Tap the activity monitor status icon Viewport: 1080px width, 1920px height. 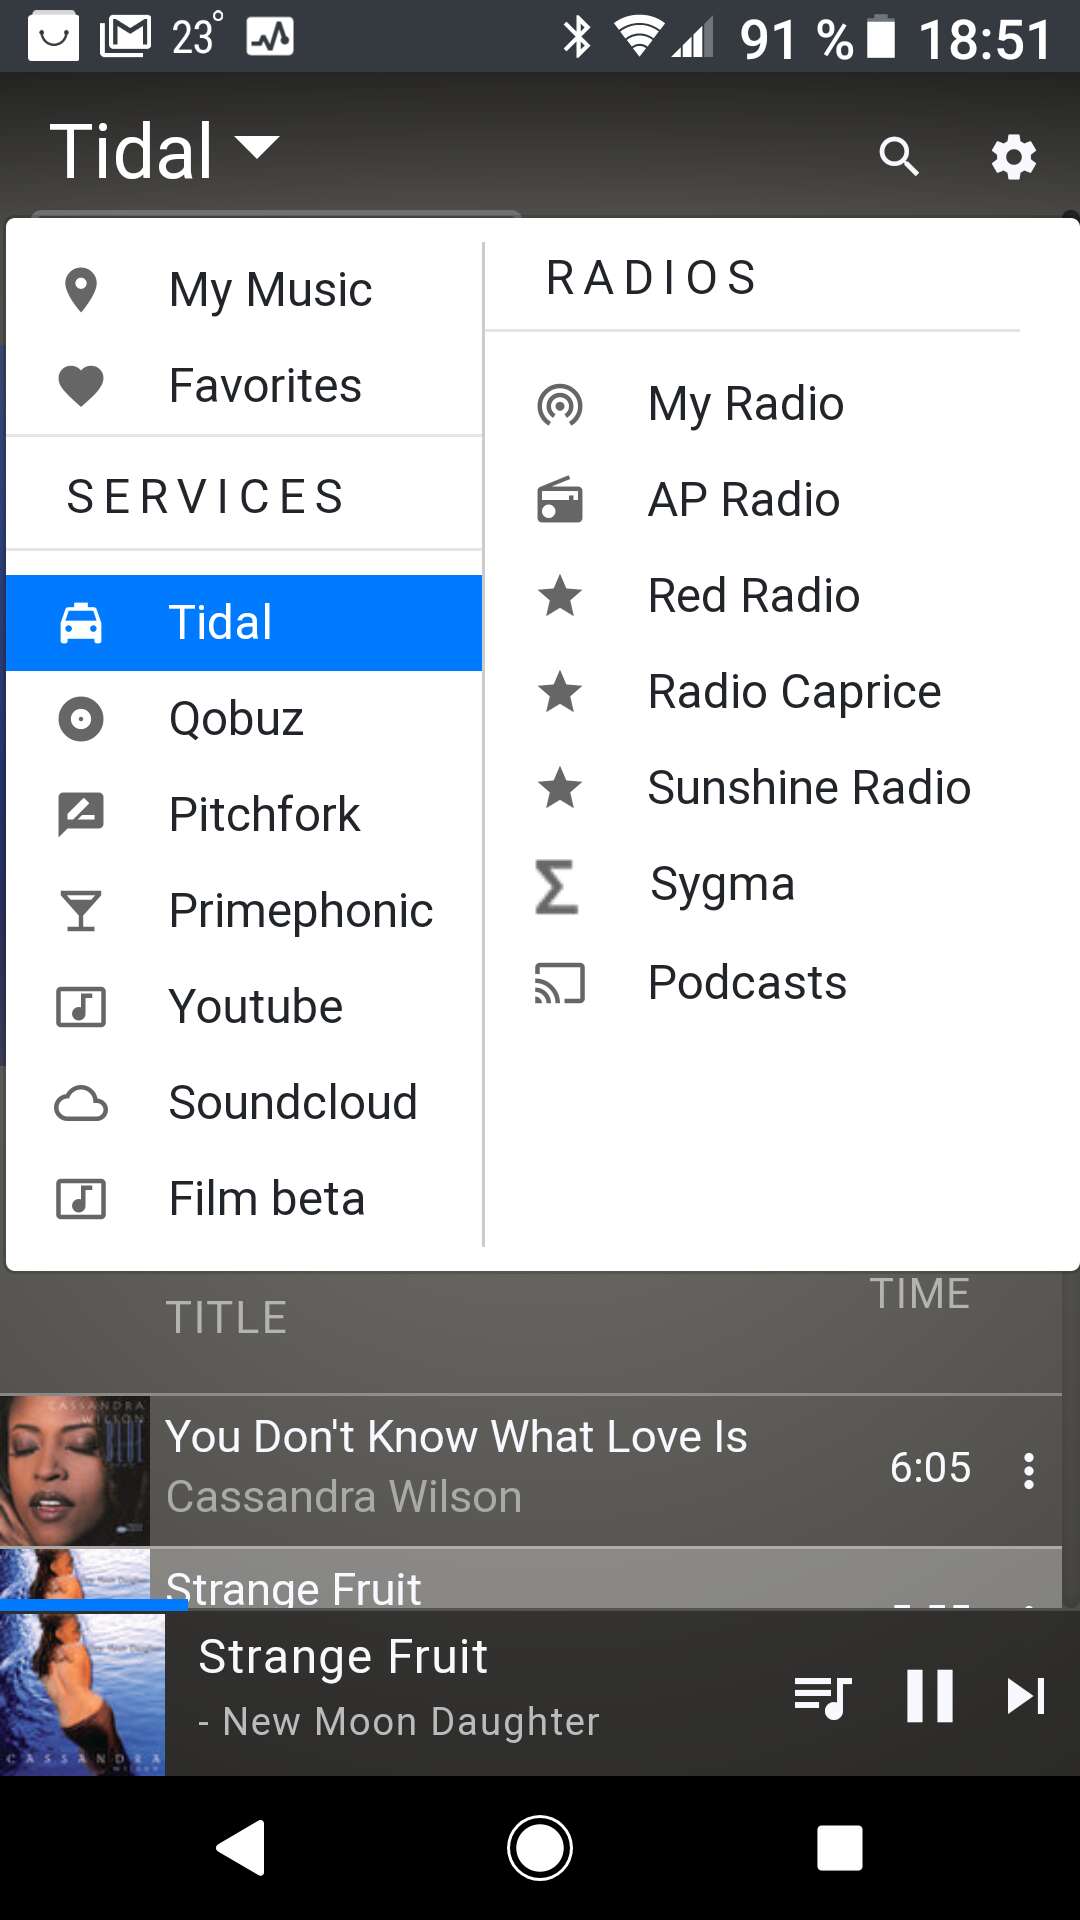[x=270, y=38]
